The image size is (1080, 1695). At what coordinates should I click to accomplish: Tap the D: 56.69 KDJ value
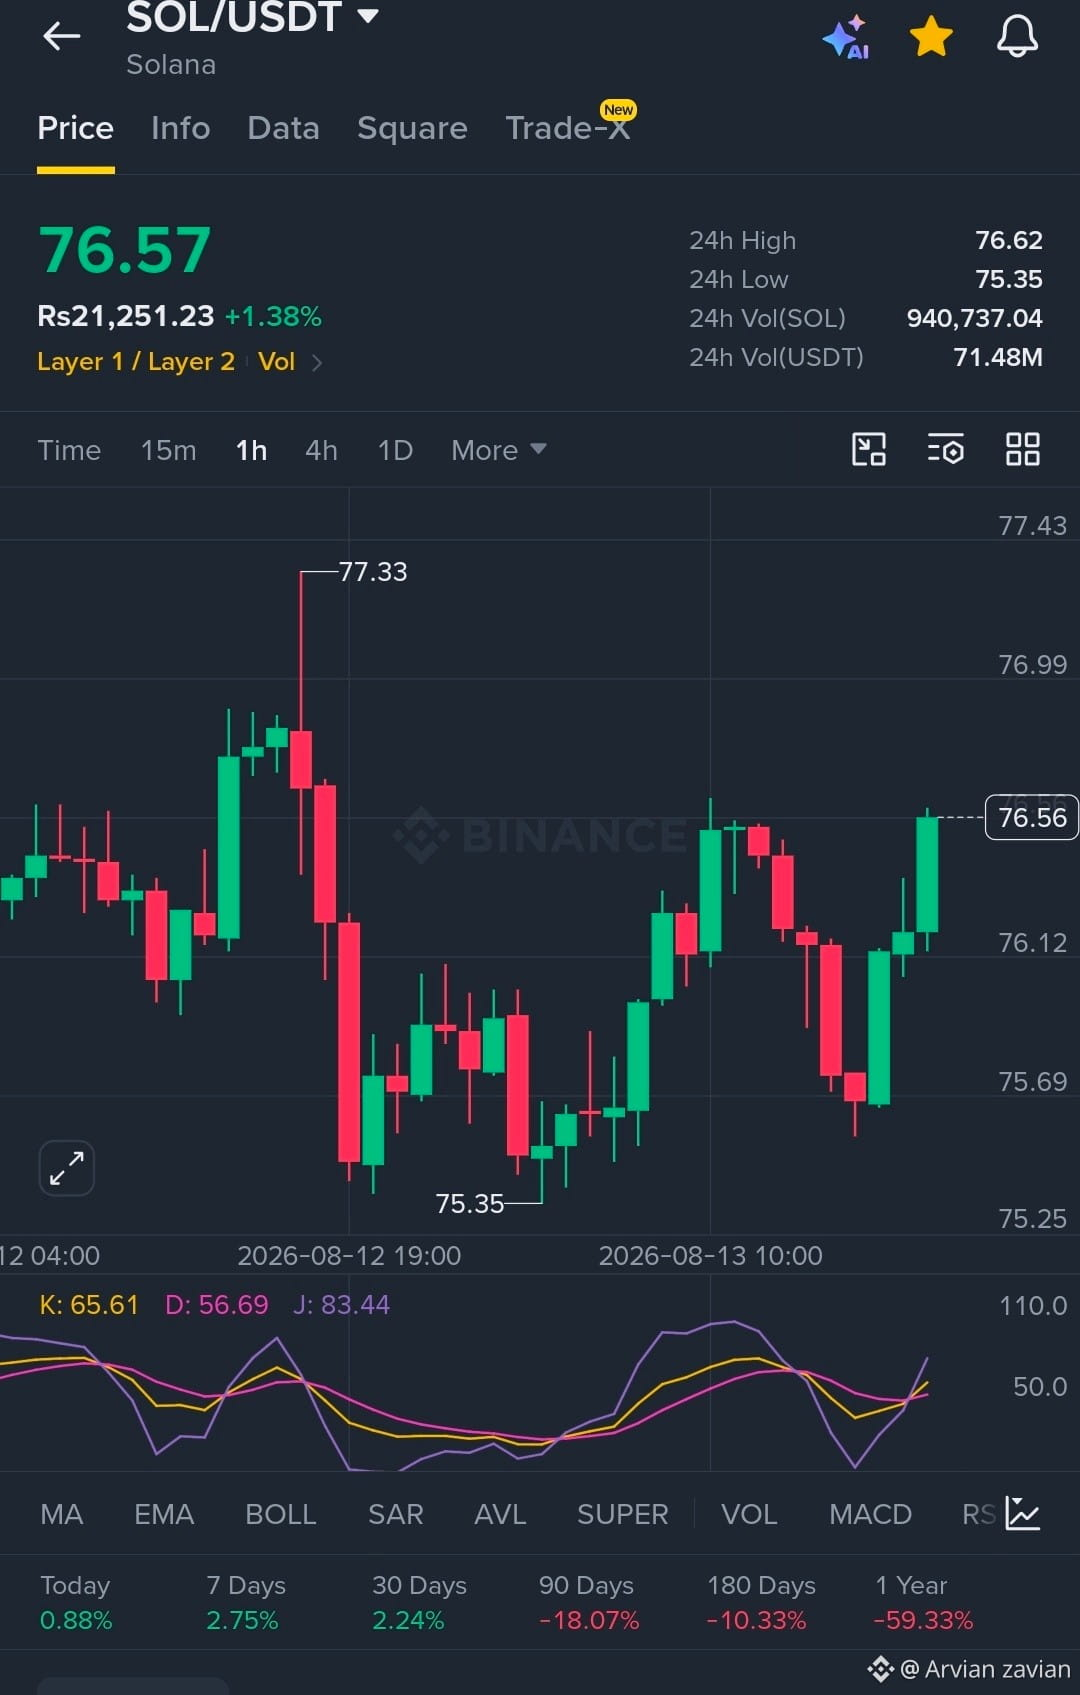(x=217, y=1305)
